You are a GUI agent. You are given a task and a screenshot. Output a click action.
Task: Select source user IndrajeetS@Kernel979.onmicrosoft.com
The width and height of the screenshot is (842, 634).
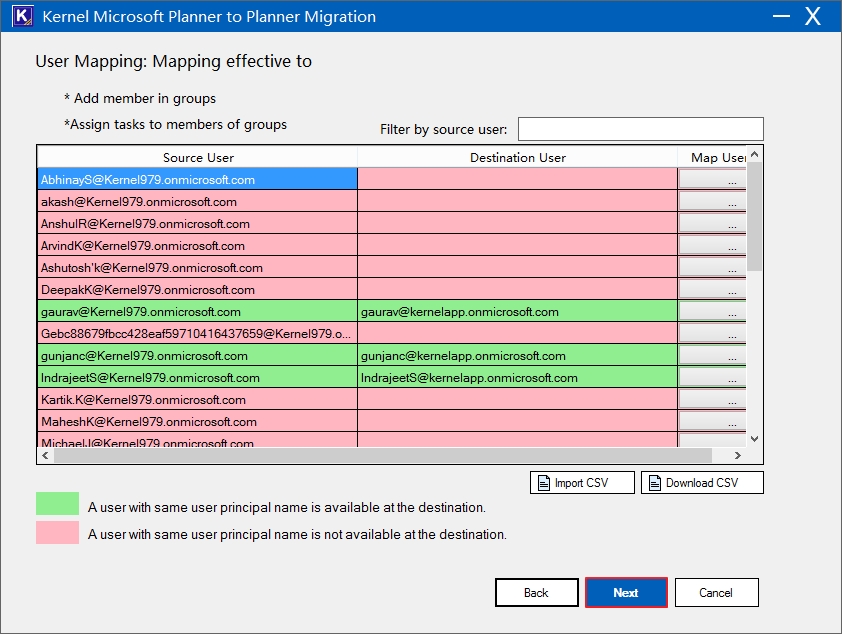[198, 377]
